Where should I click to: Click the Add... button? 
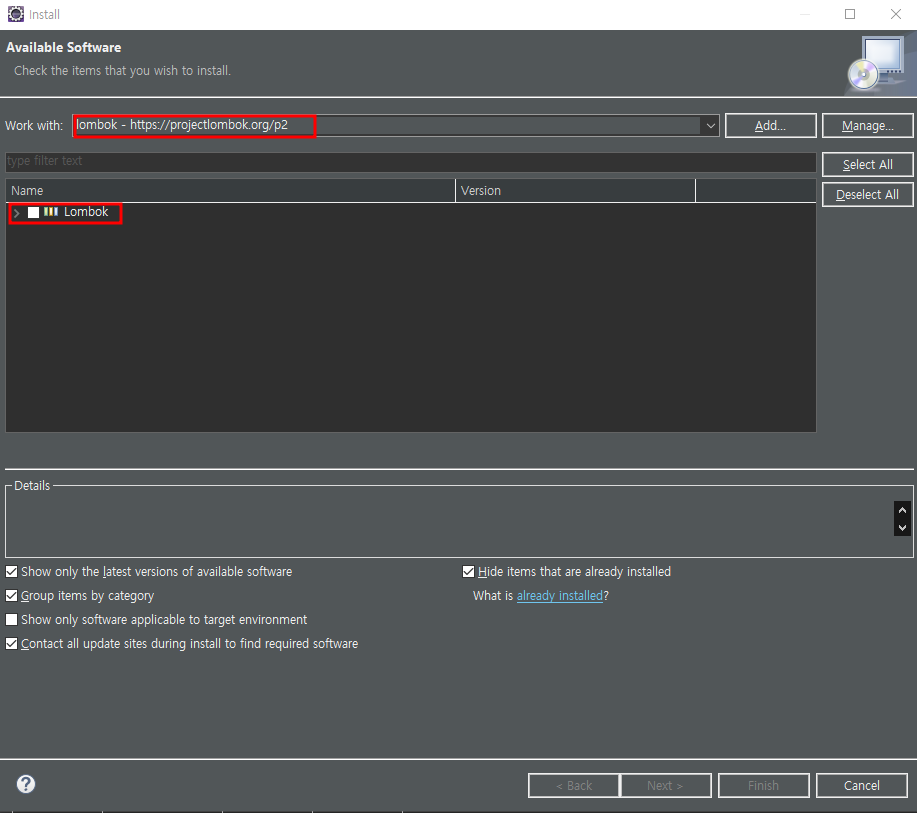pyautogui.click(x=770, y=126)
